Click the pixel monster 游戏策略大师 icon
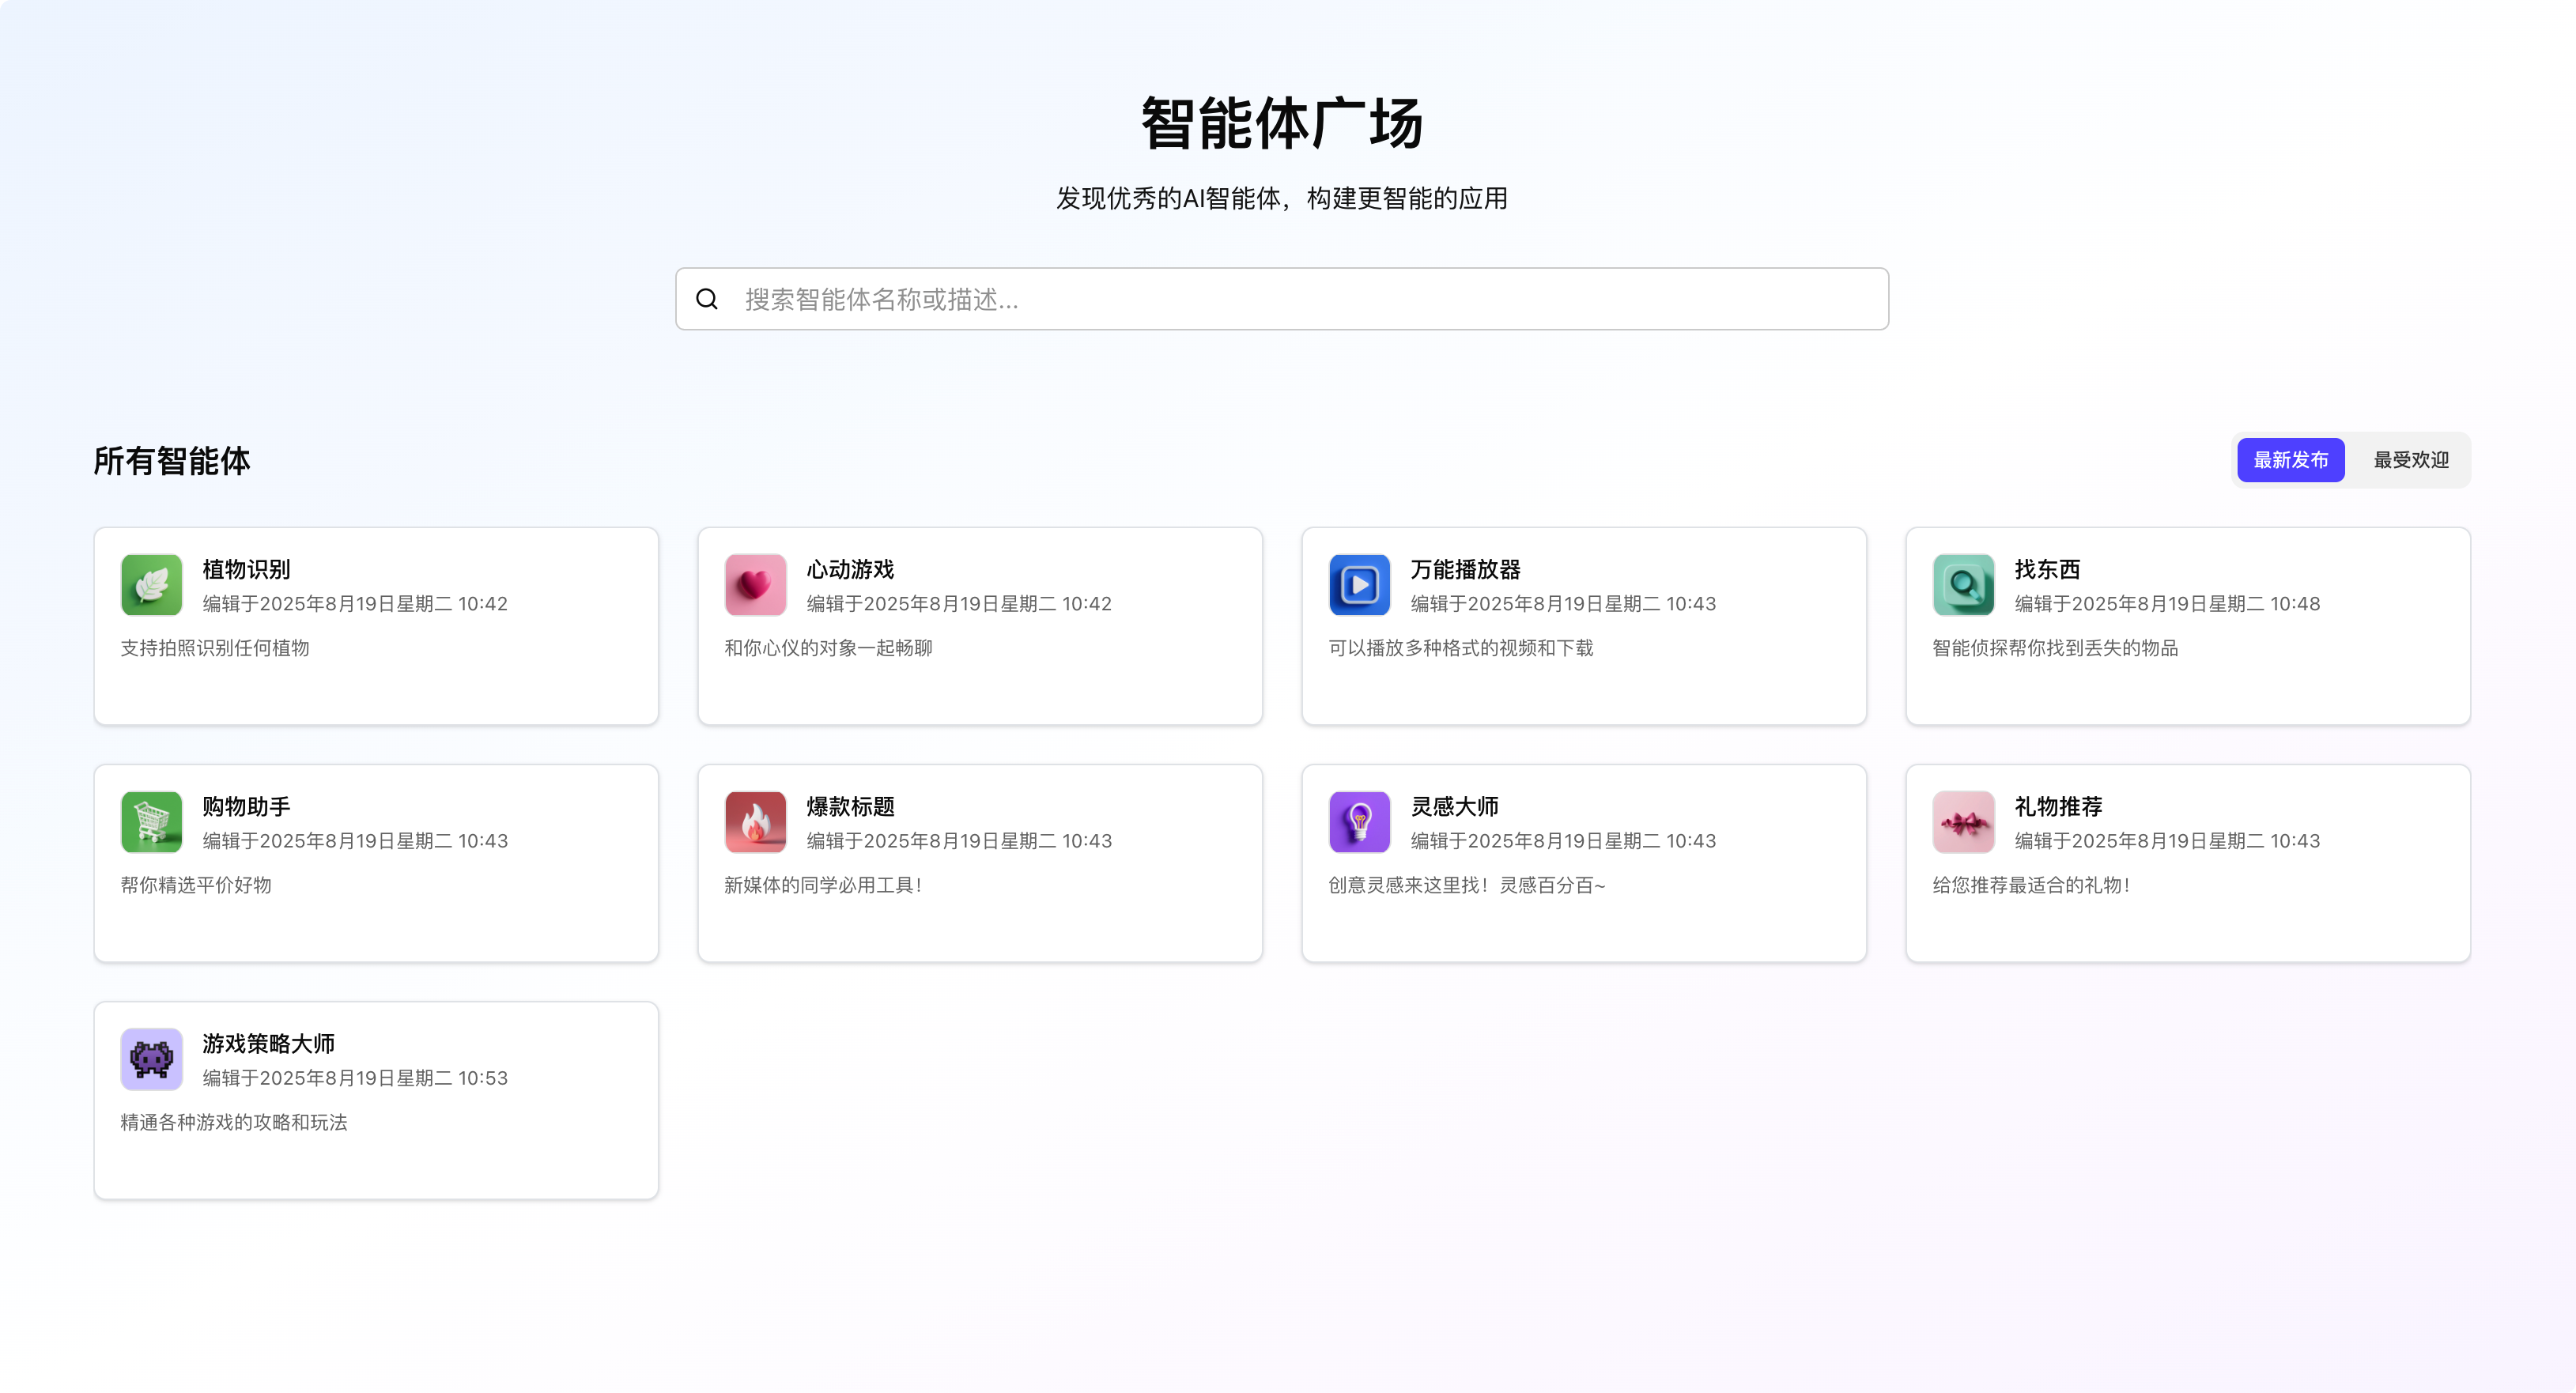This screenshot has width=2576, height=1393. [x=151, y=1059]
